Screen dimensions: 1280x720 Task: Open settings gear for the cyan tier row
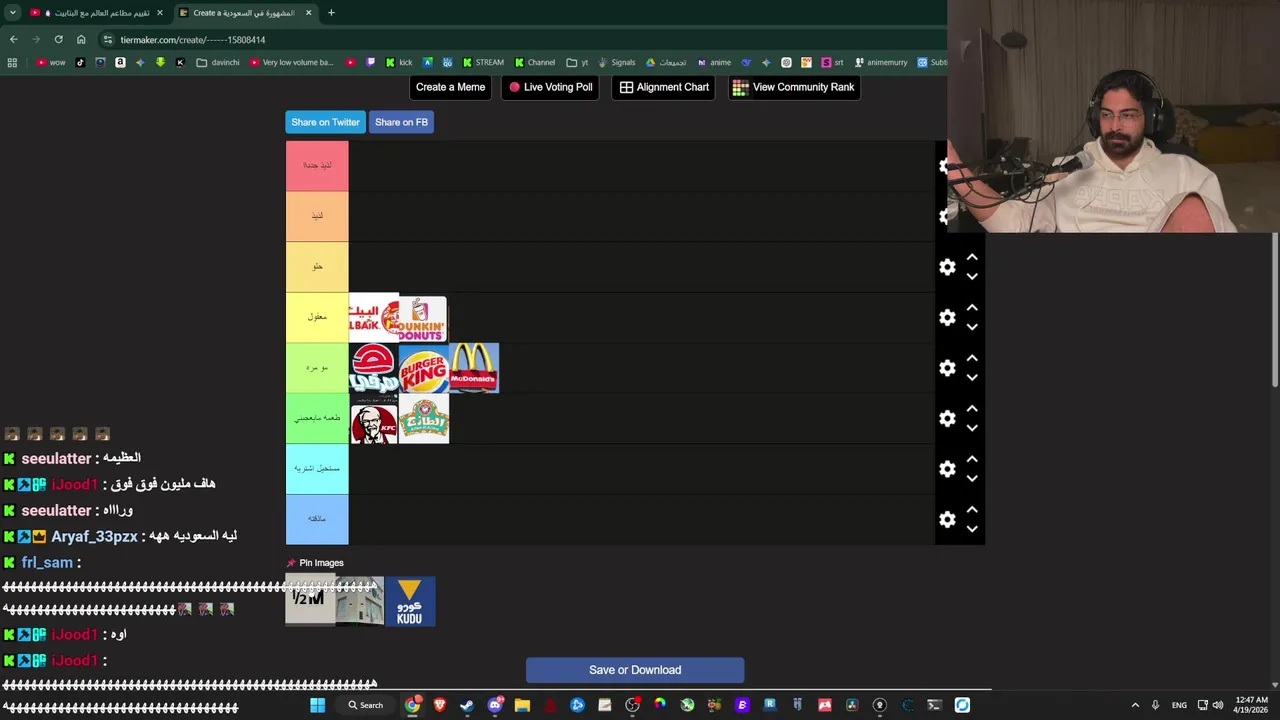click(947, 469)
